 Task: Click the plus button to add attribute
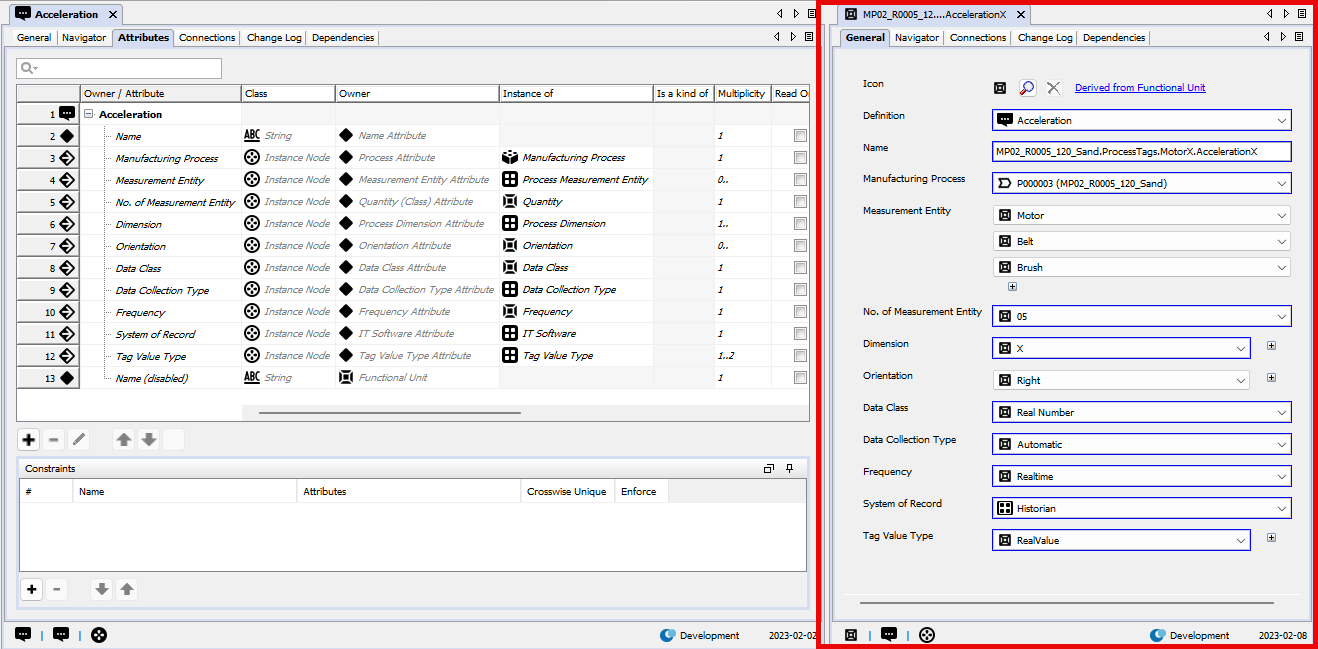29,439
